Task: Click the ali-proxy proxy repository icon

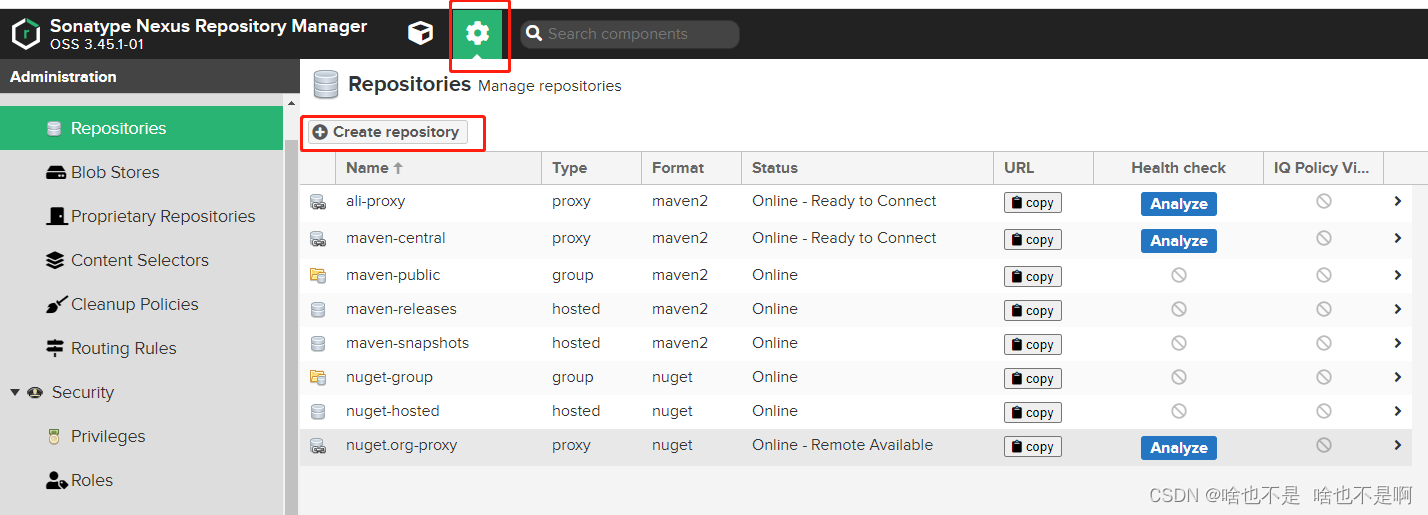Action: coord(318,202)
